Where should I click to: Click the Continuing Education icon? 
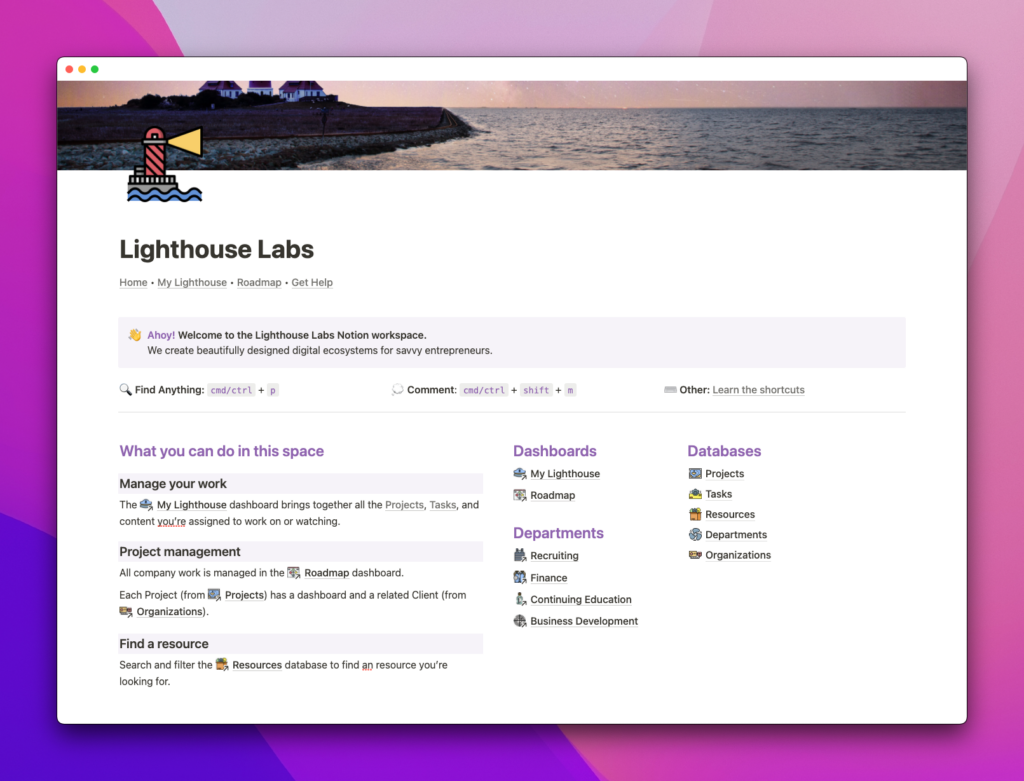coord(520,599)
